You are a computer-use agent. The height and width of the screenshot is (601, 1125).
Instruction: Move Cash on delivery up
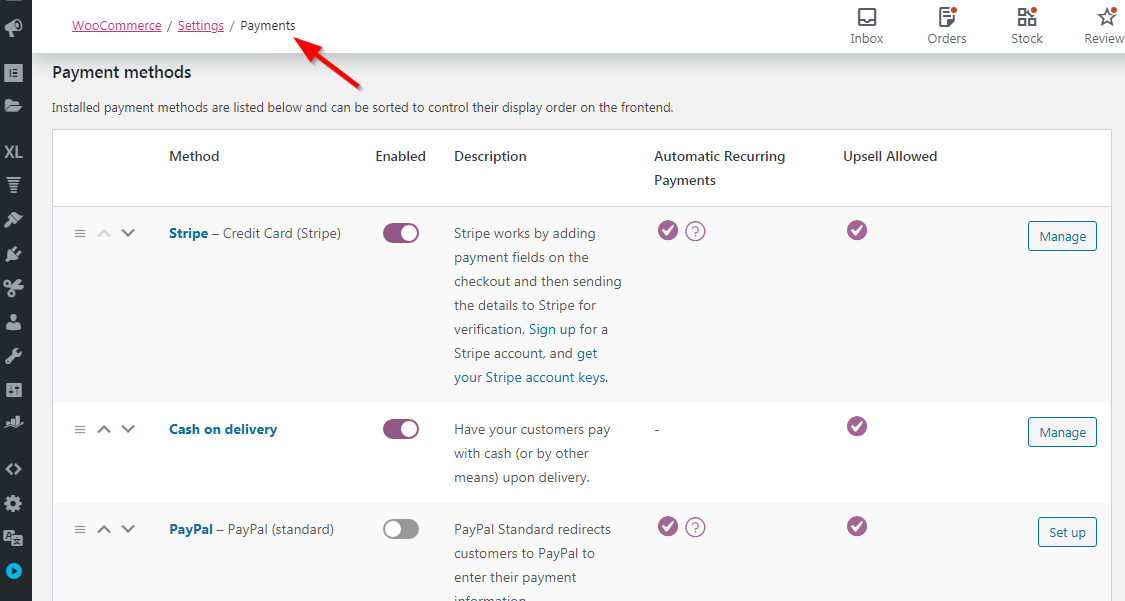[104, 429]
